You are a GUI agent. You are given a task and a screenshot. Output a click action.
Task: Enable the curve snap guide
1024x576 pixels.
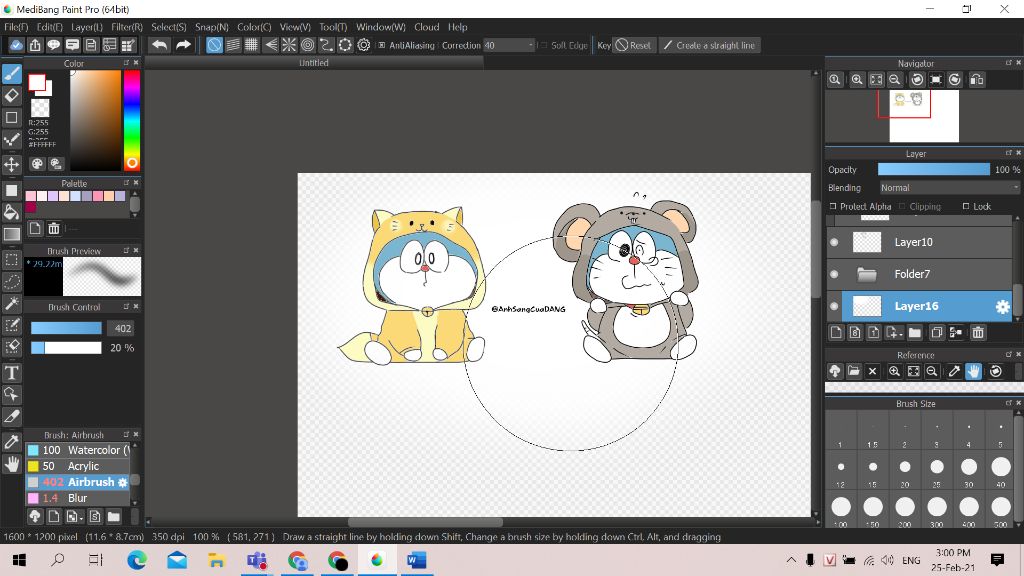tap(327, 45)
